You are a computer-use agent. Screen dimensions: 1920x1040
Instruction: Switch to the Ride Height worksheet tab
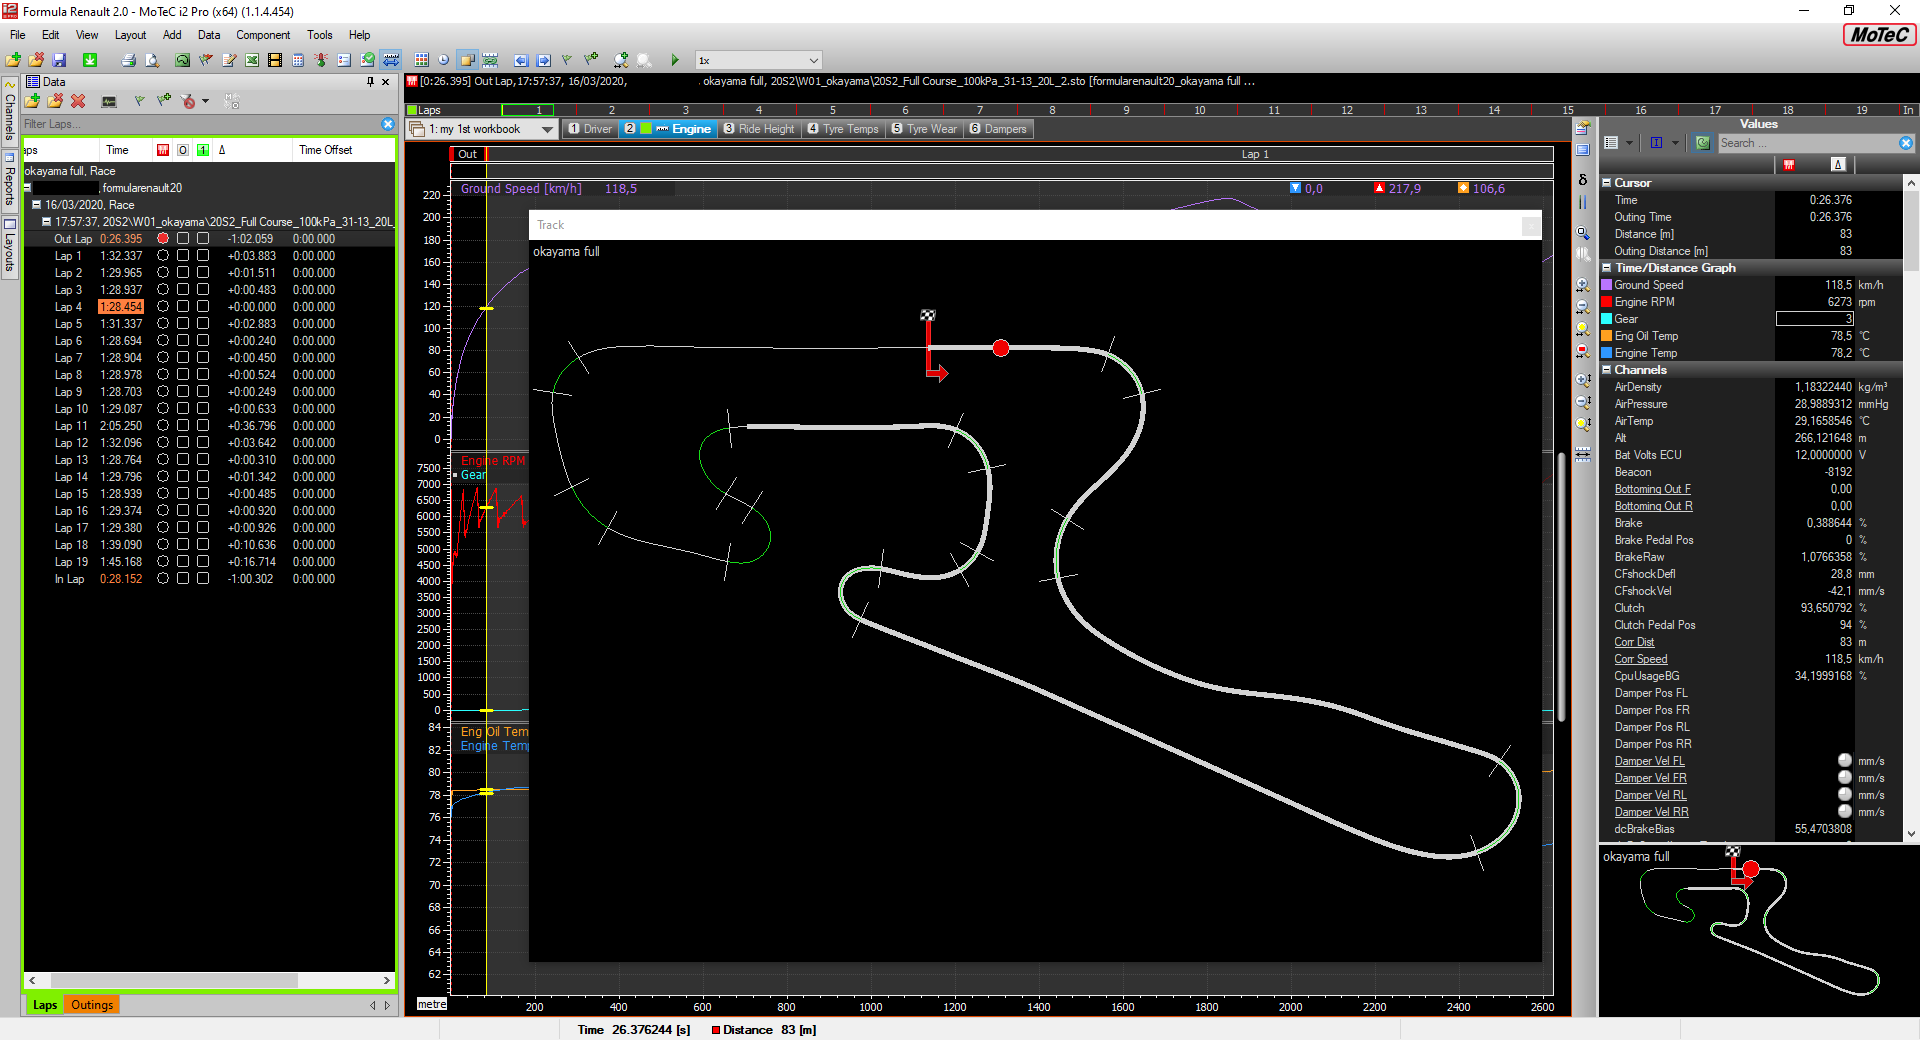click(759, 129)
